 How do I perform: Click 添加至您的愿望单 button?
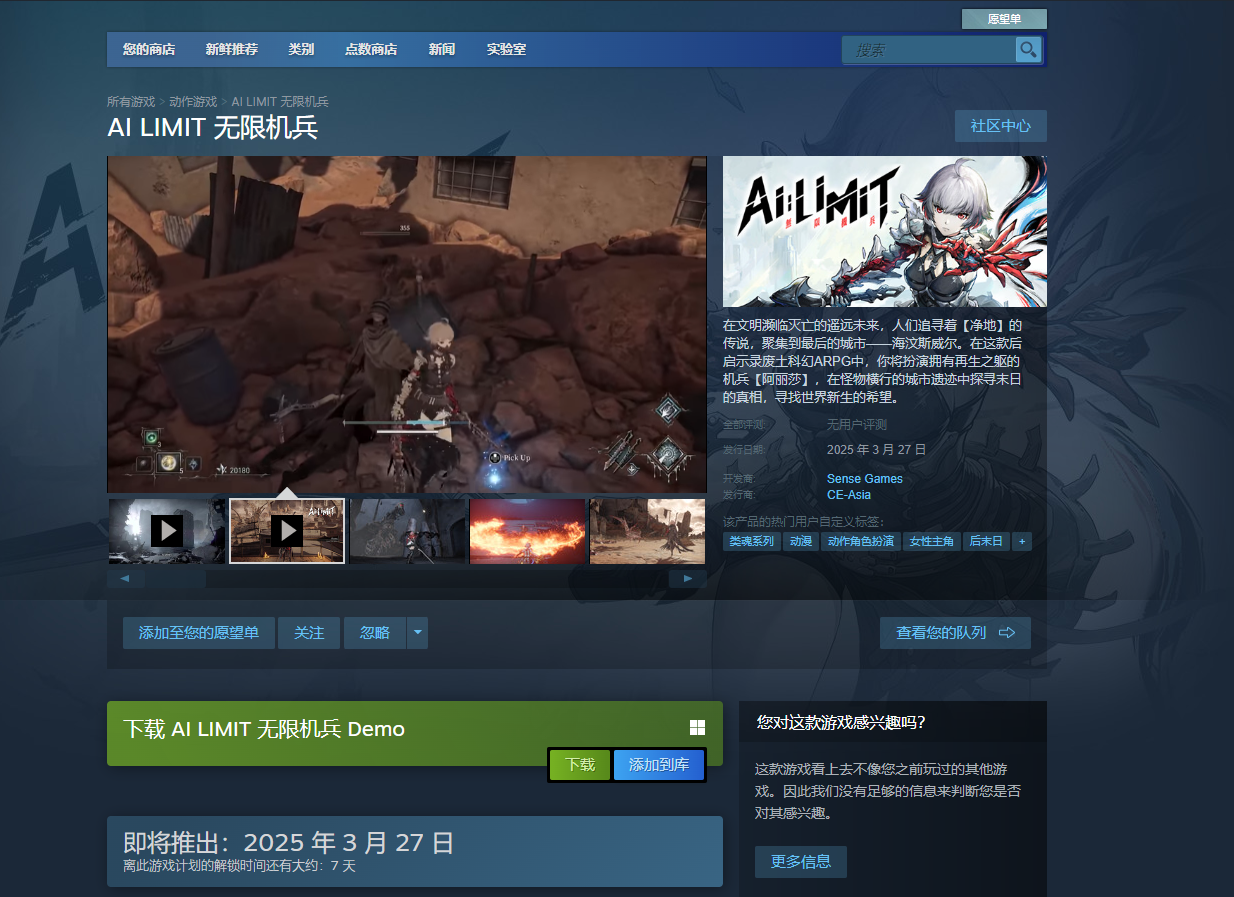click(x=199, y=633)
